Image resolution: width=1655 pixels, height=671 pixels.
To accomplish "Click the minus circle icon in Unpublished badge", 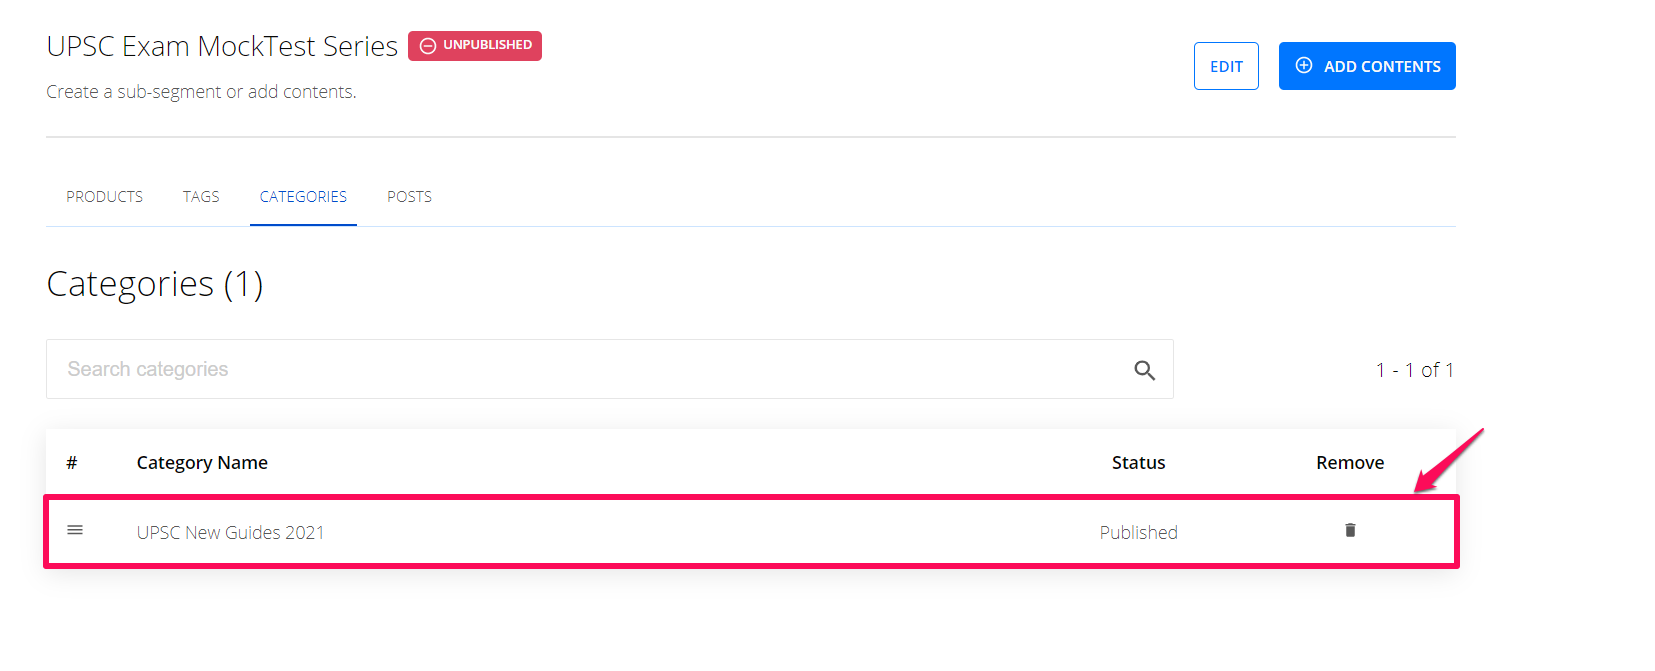I will [x=428, y=46].
